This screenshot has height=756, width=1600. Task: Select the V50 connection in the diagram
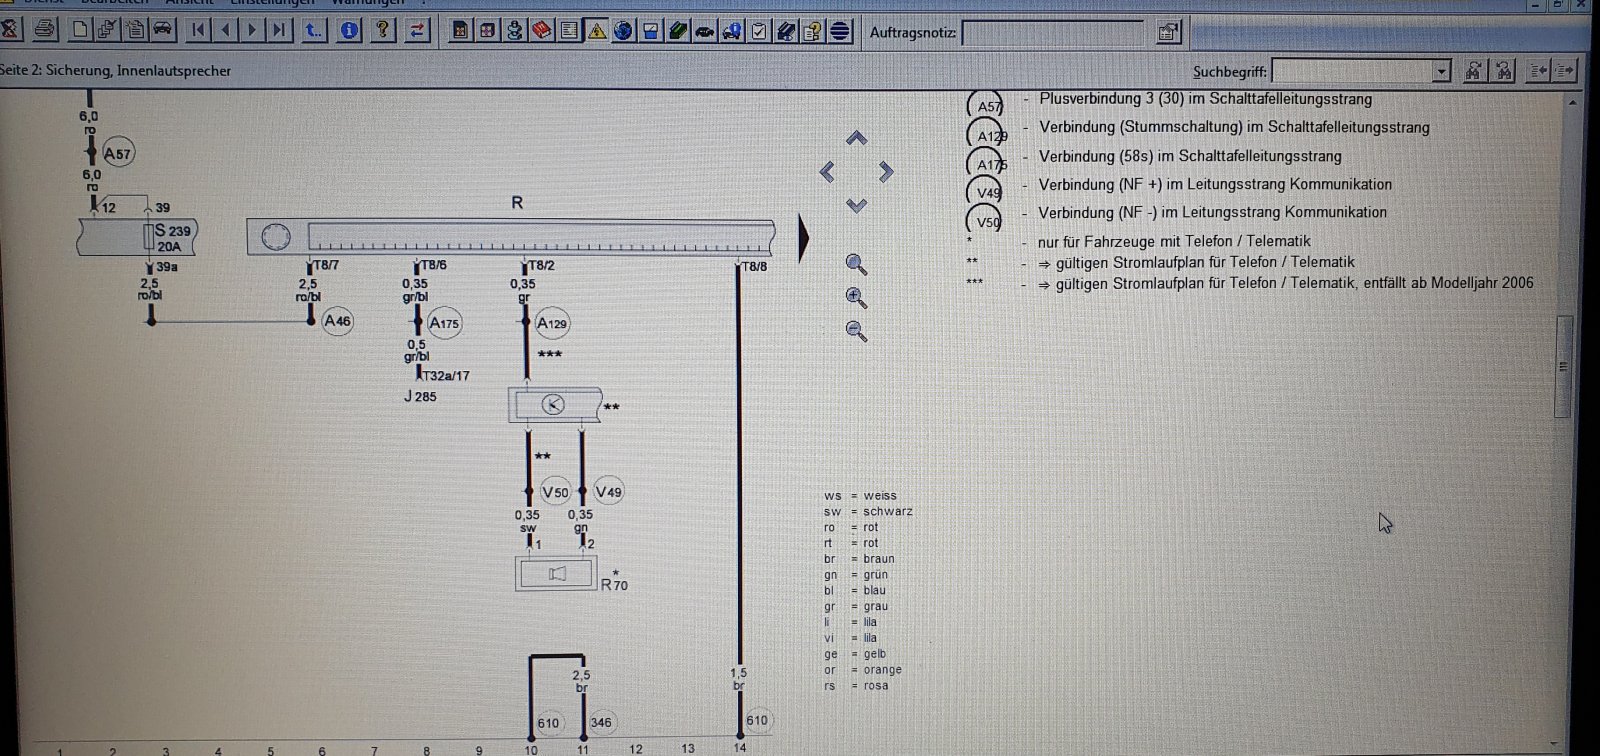click(555, 492)
